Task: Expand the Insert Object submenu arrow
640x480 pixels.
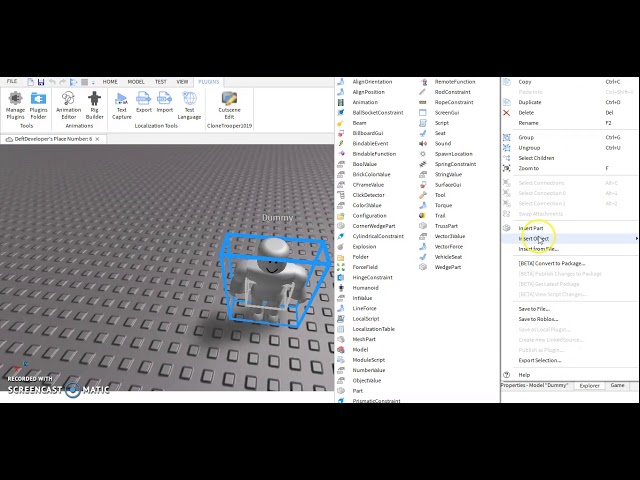Action: point(636,238)
